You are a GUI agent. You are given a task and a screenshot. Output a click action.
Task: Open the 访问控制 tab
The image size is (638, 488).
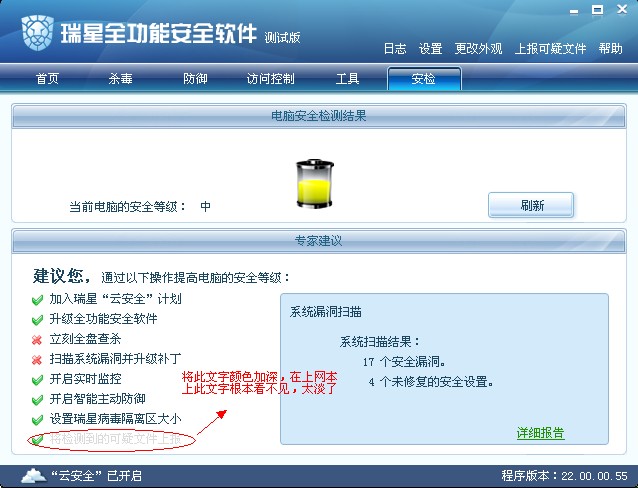pyautogui.click(x=271, y=79)
